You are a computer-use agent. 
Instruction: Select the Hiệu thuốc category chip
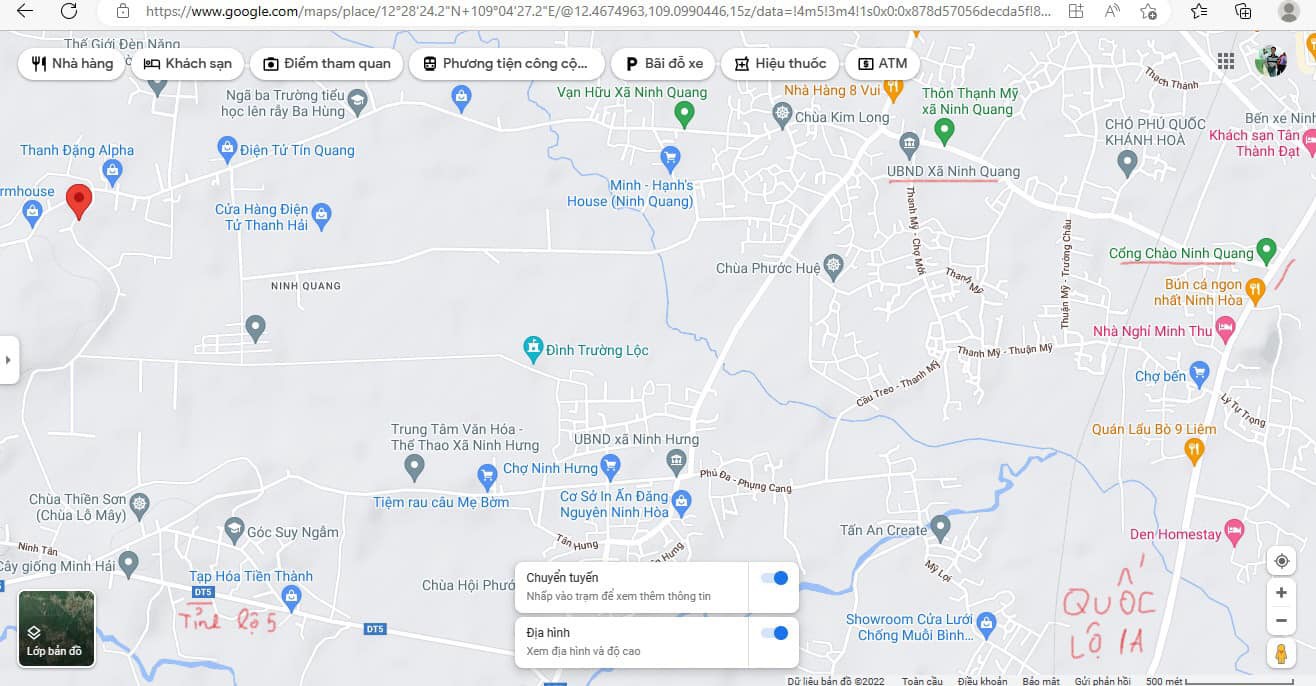(x=781, y=63)
